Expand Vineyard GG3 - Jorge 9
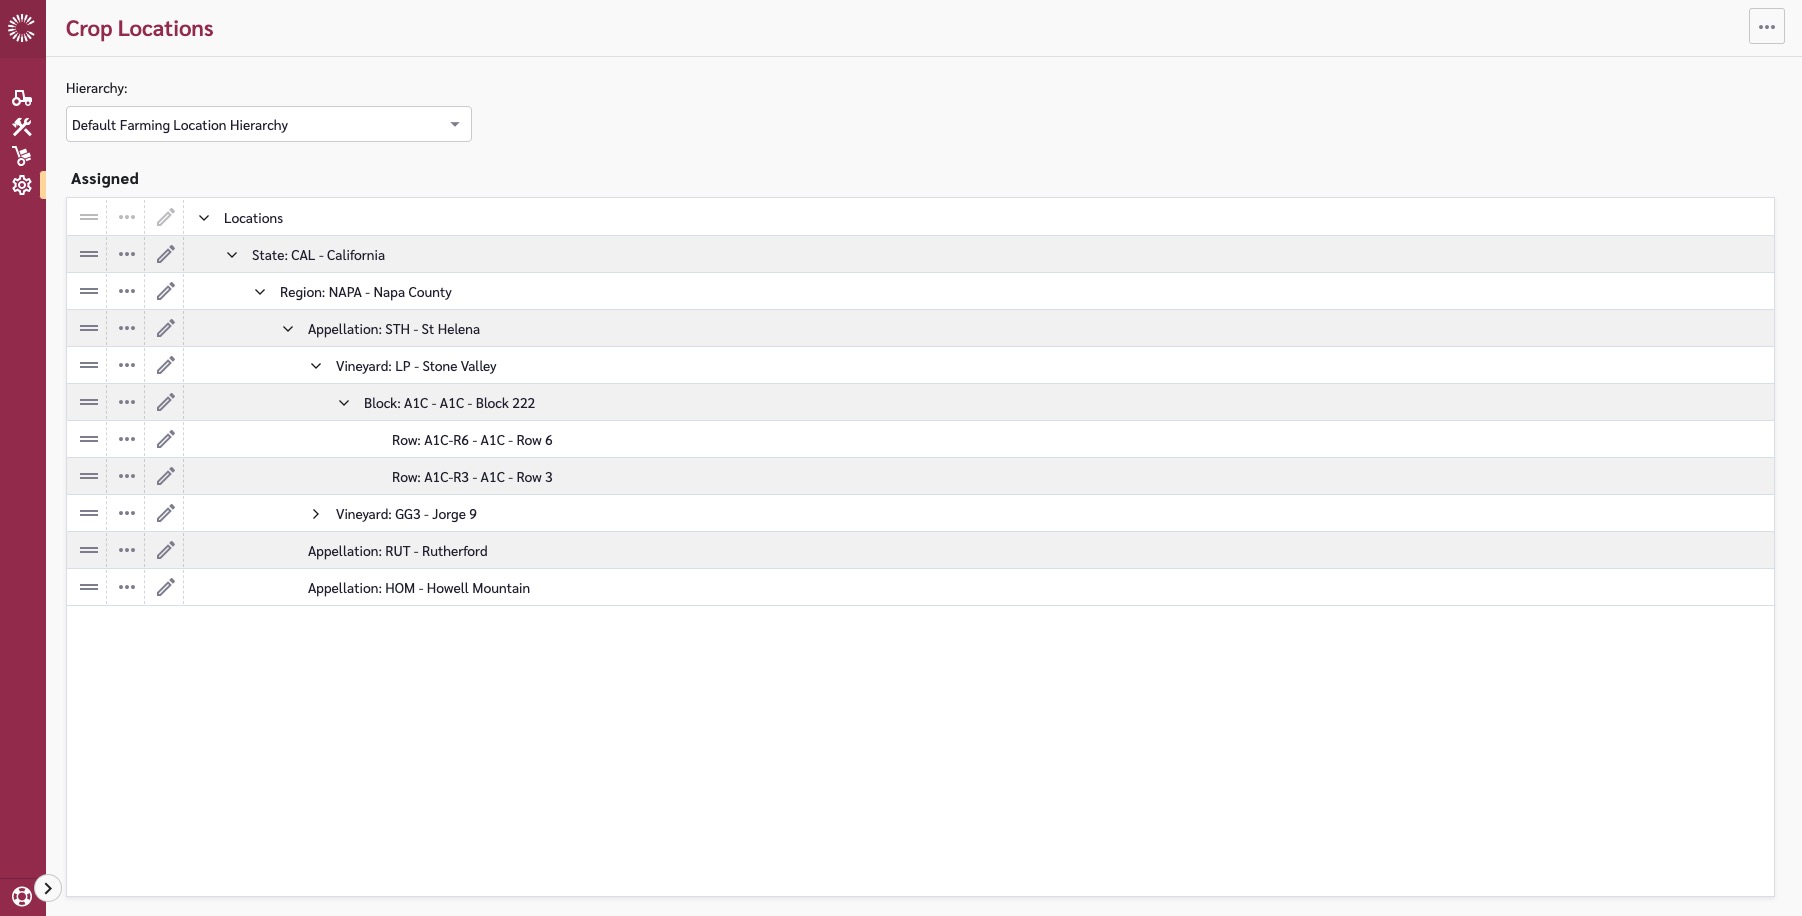Screen dimensions: 1802x916 (x=316, y=514)
